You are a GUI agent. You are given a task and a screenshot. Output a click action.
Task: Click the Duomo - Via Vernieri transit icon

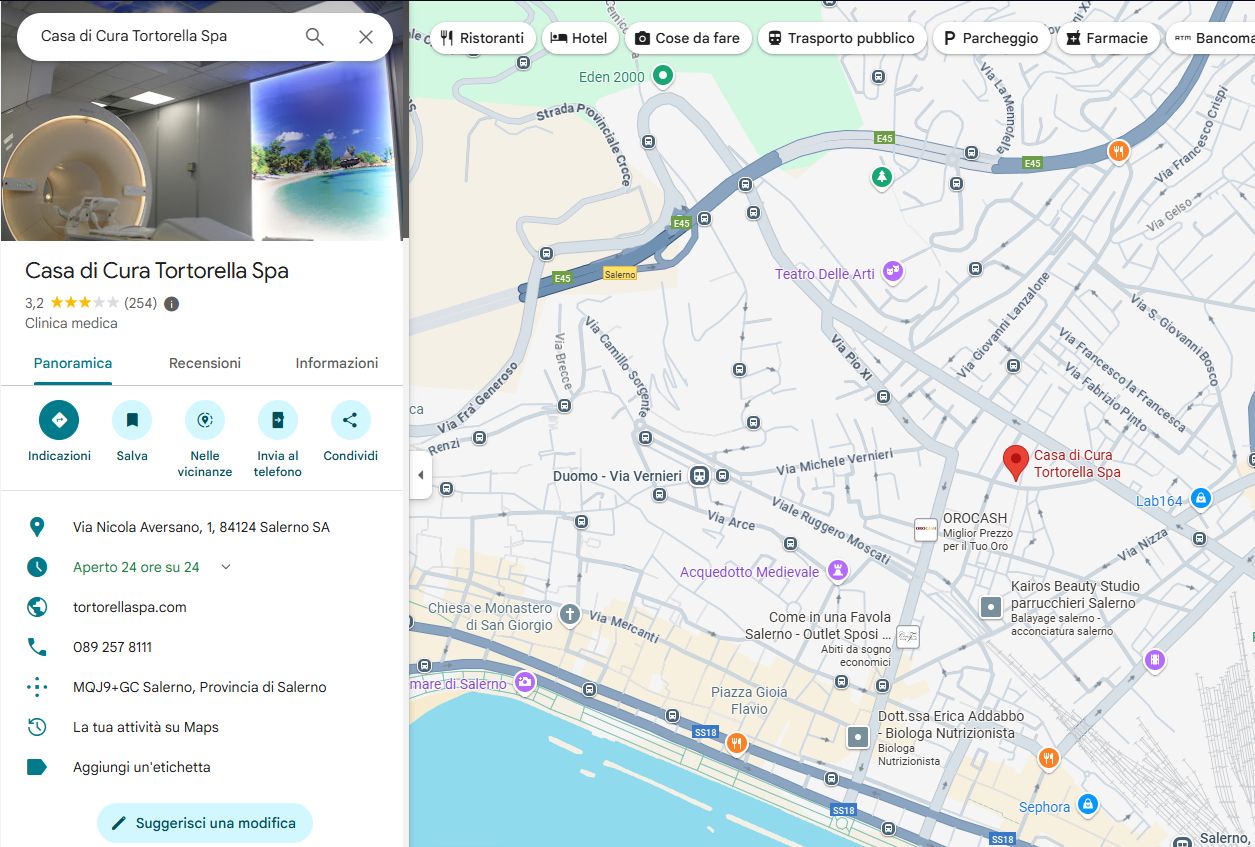tap(699, 476)
